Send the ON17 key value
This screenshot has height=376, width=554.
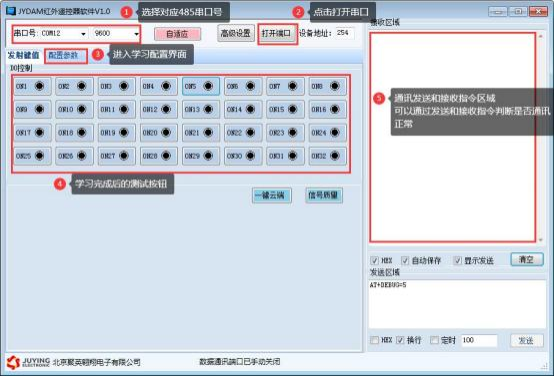coord(32,133)
